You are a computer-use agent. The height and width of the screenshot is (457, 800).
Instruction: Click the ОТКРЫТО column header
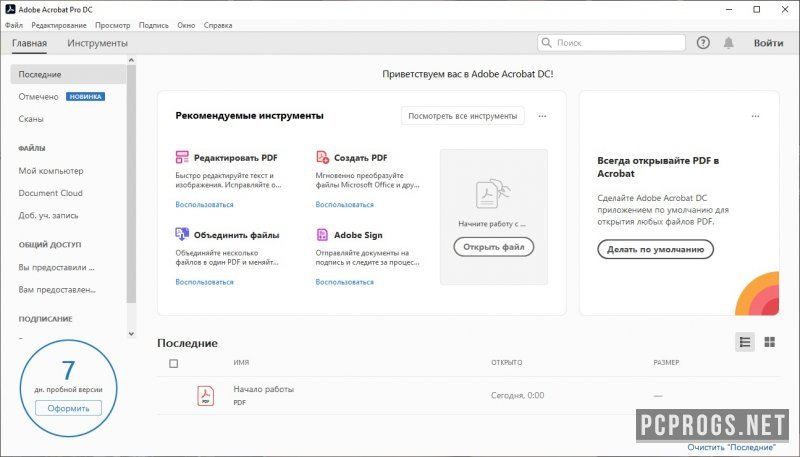tap(507, 363)
